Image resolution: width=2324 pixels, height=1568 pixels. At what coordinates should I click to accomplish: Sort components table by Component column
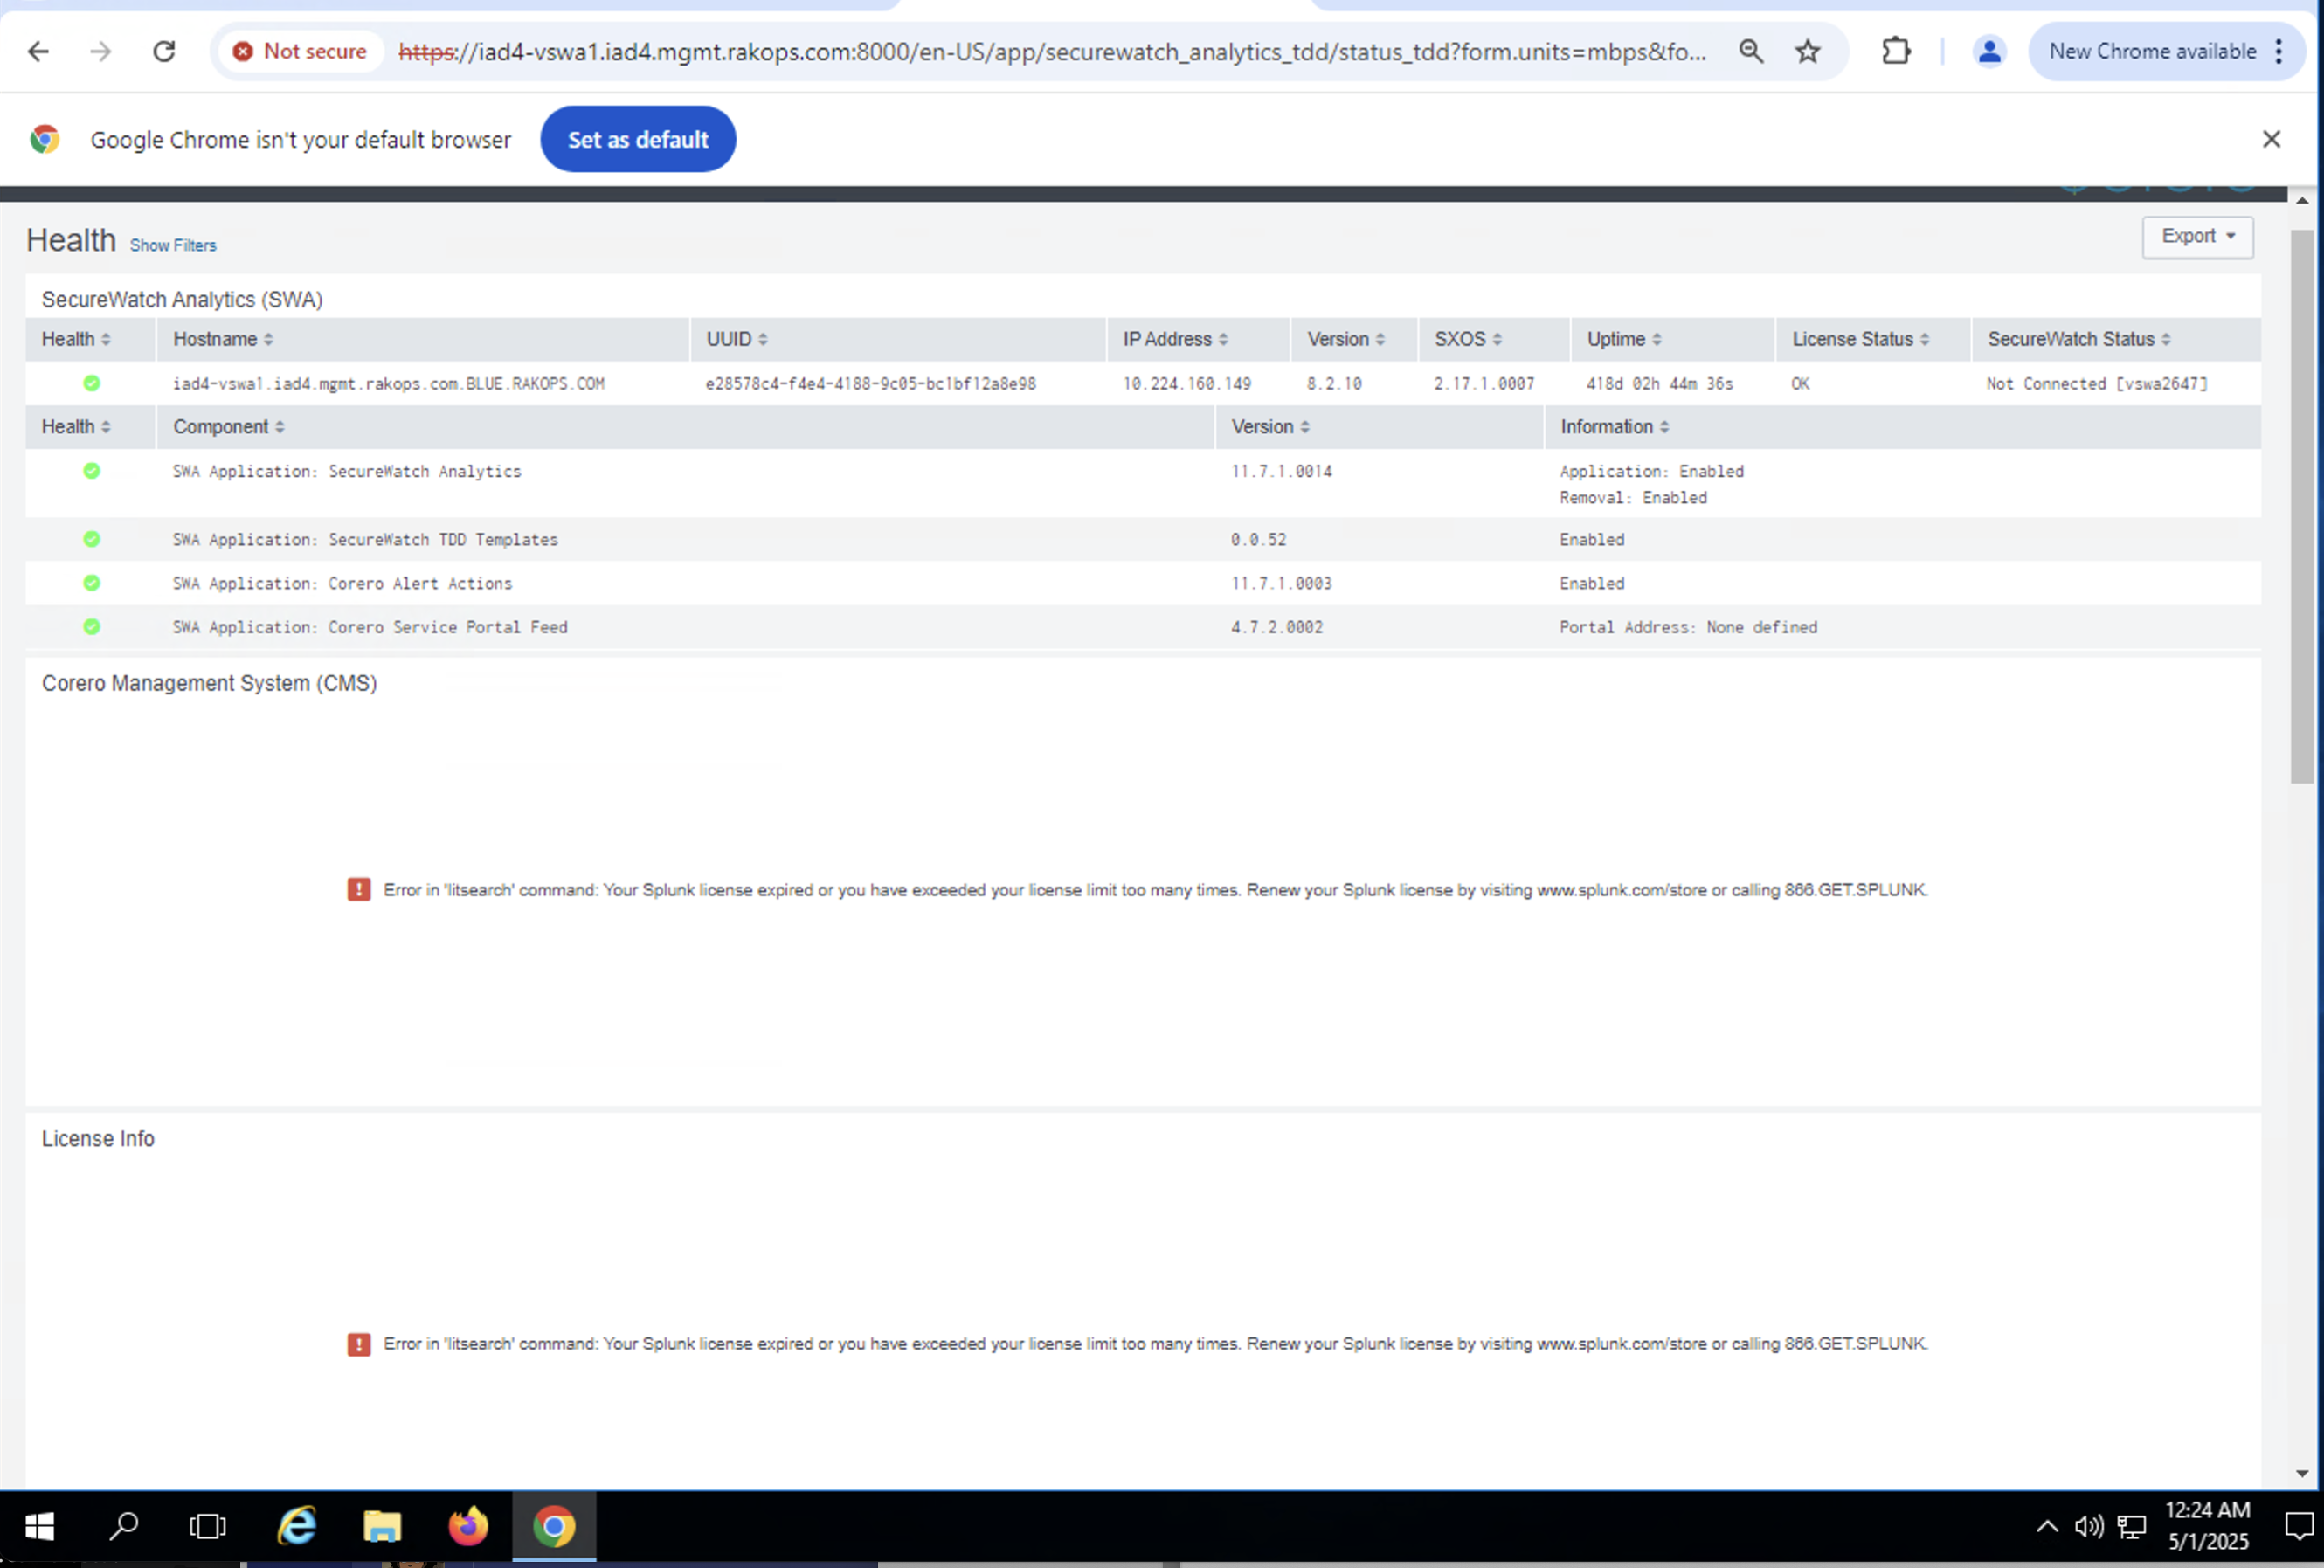(x=229, y=427)
